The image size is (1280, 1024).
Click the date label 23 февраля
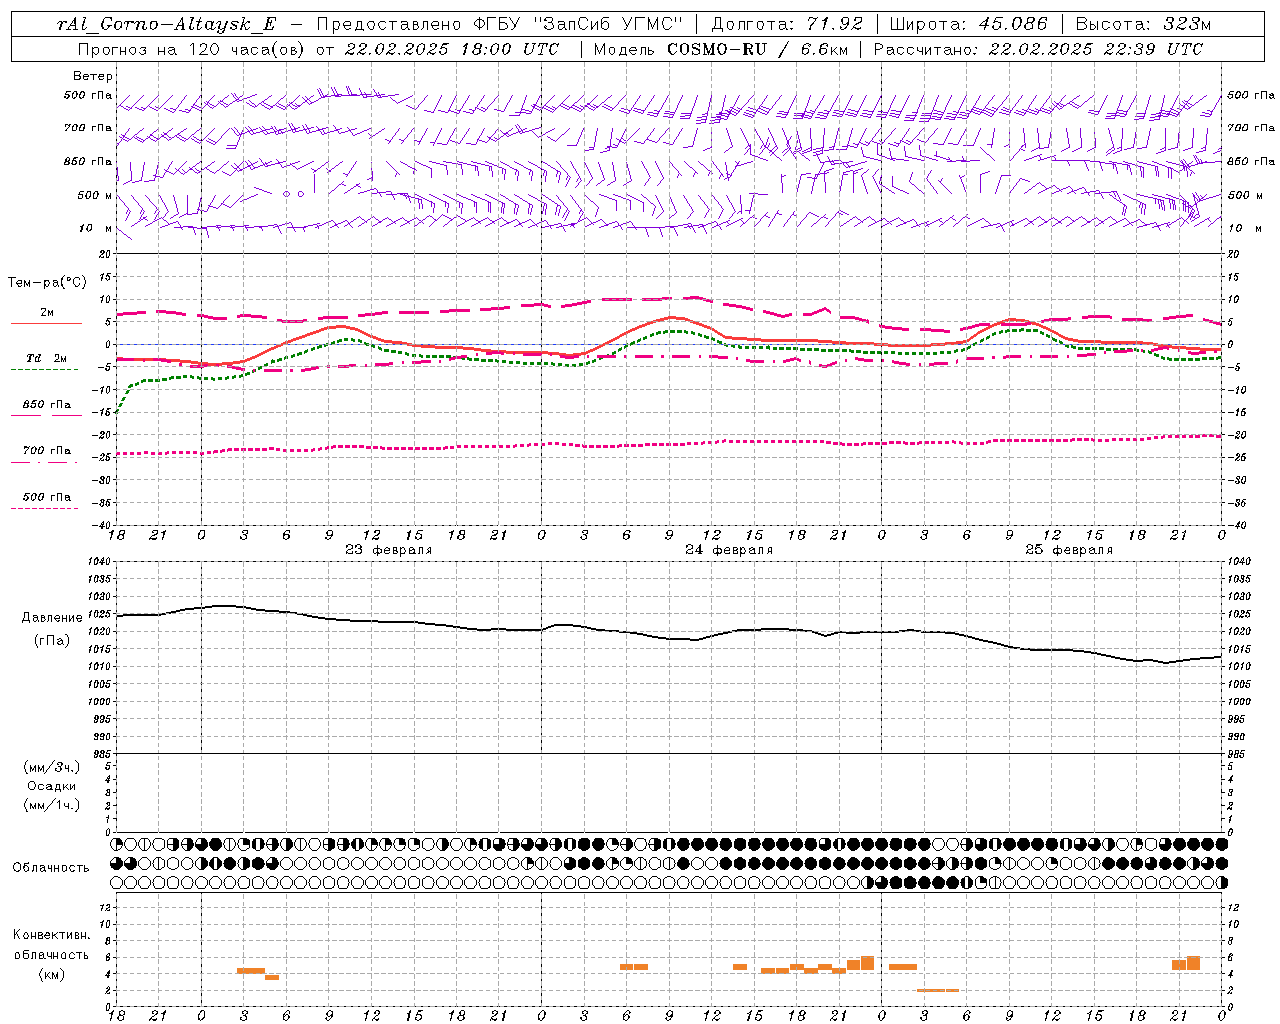point(389,550)
